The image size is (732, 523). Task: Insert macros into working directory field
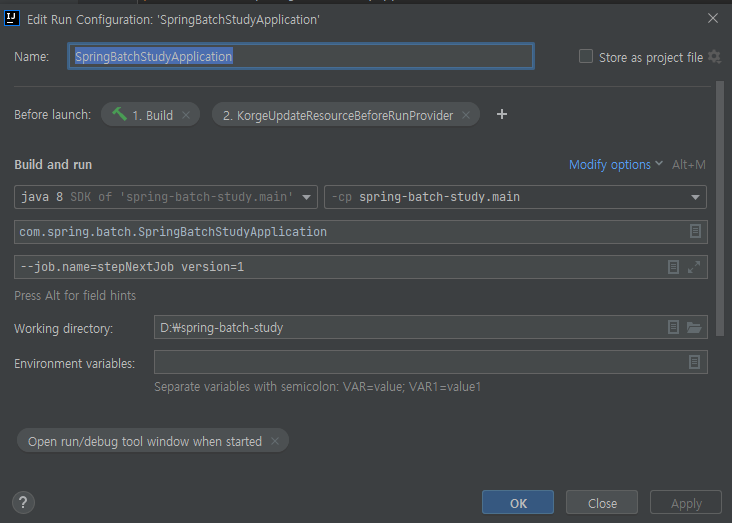[x=674, y=327]
